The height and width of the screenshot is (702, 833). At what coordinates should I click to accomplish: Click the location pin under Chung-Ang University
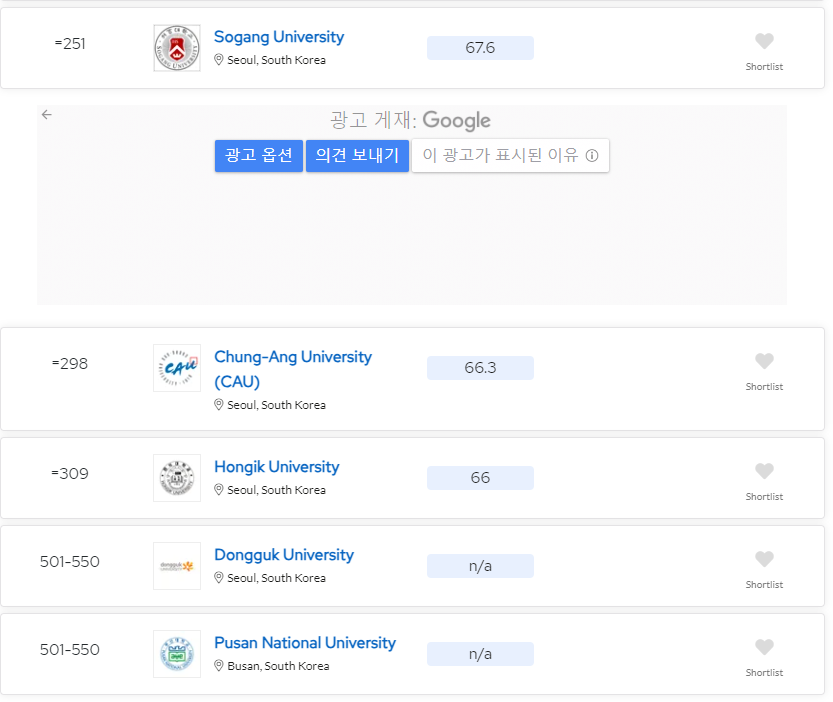(x=218, y=404)
